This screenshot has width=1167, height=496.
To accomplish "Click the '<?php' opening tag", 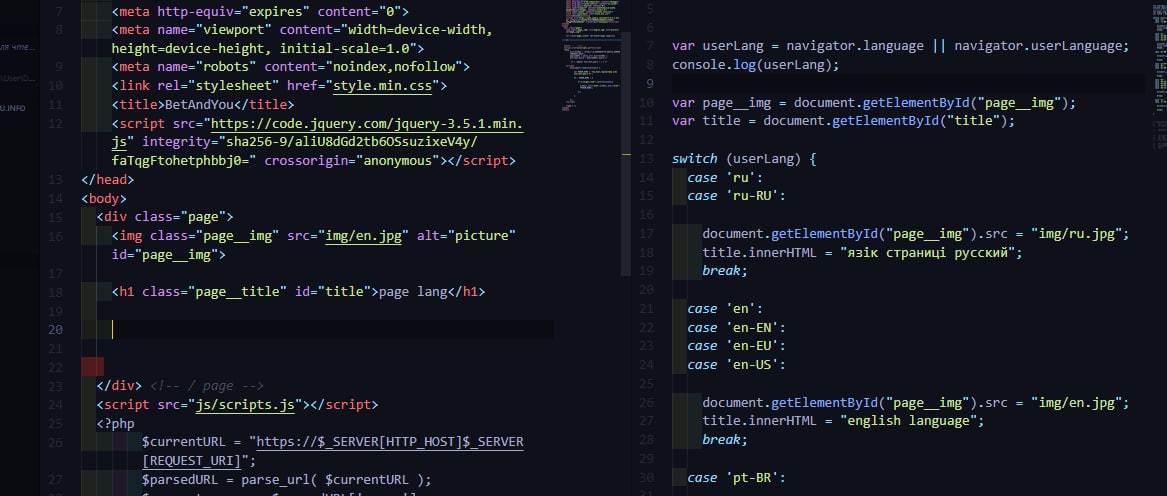I will coord(115,424).
